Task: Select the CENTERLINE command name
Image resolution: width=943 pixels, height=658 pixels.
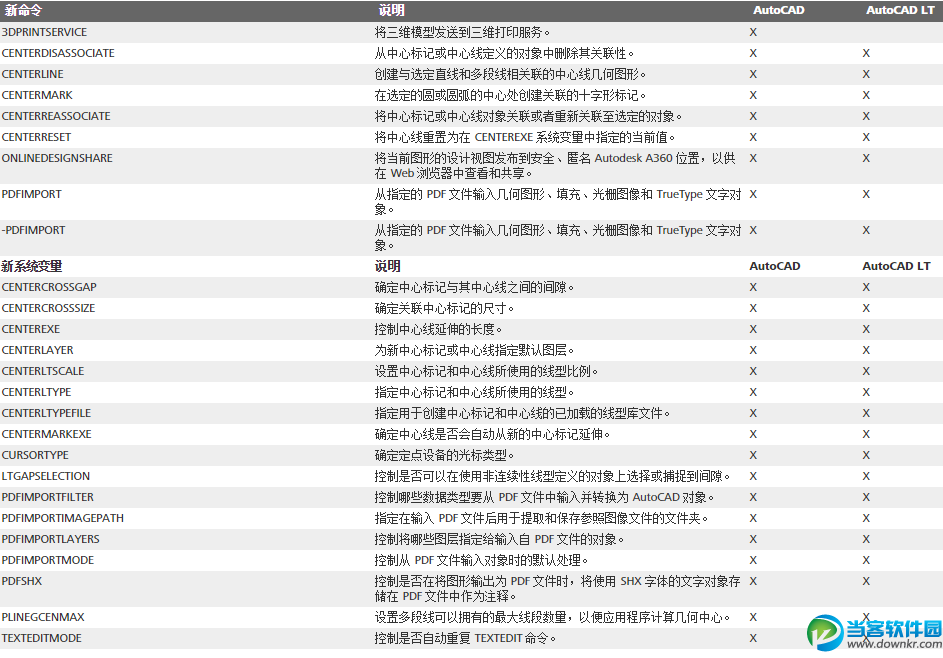Action: point(32,75)
